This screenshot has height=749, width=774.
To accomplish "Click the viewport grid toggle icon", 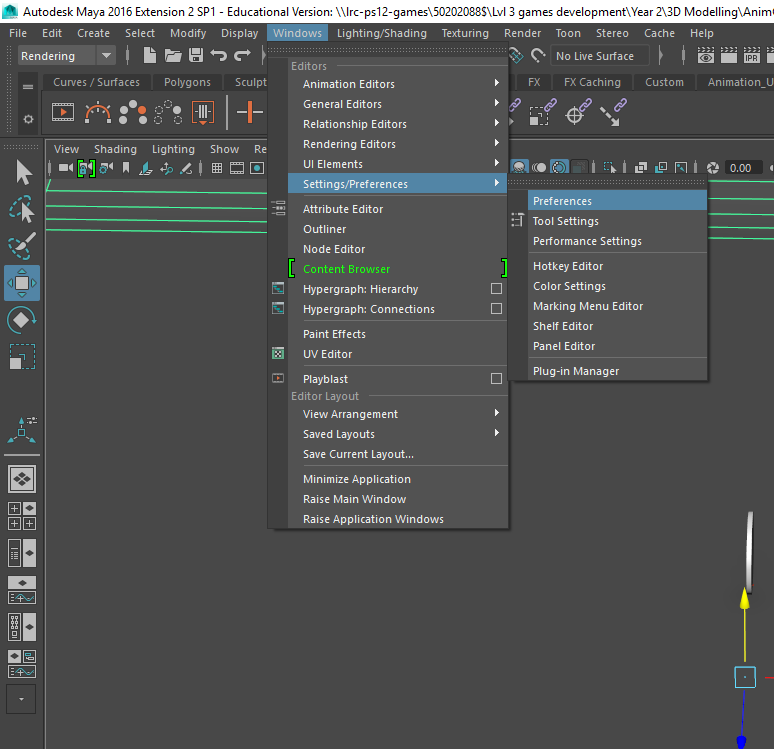I will point(217,168).
